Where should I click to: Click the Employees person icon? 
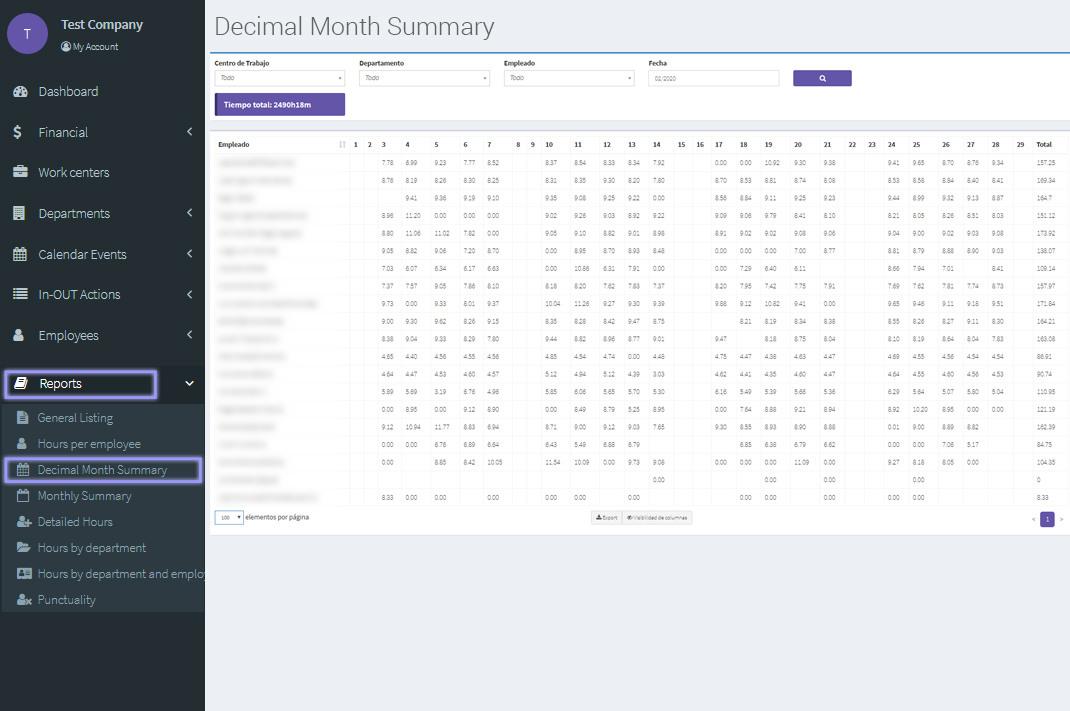click(19, 335)
